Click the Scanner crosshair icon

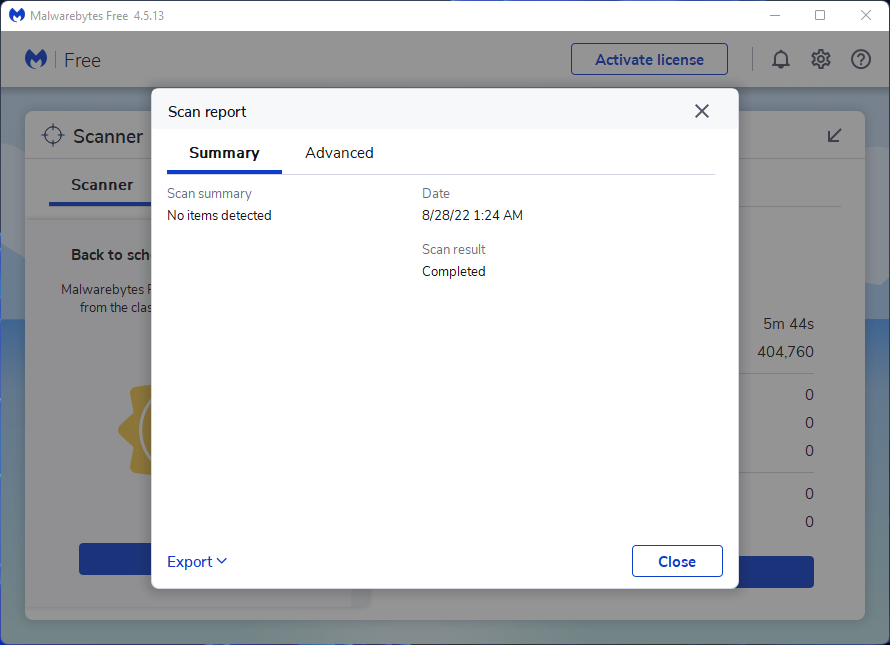coord(53,135)
